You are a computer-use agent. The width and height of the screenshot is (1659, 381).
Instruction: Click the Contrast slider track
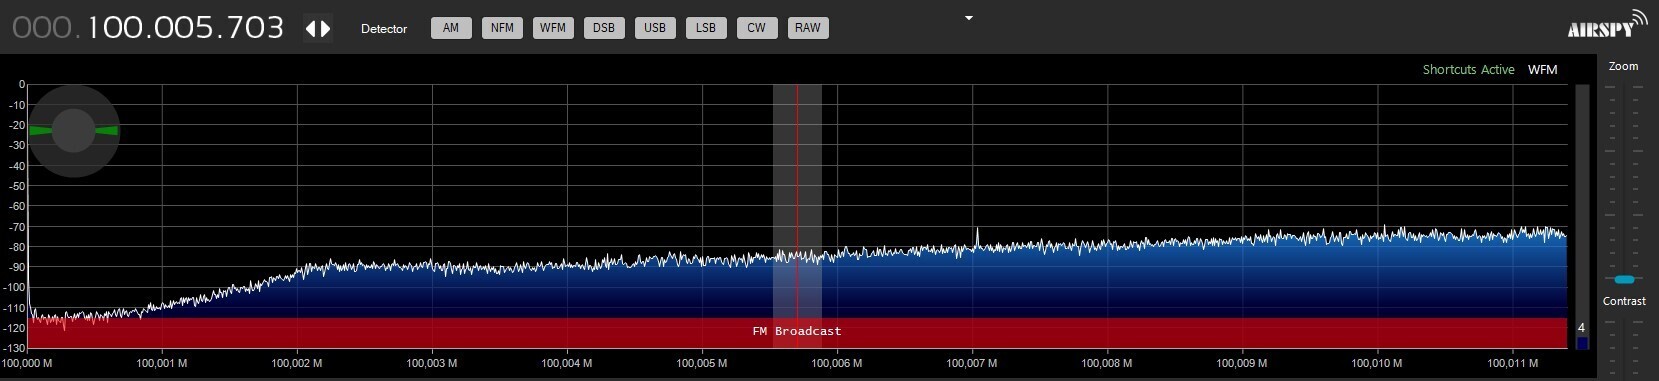[x=1624, y=345]
